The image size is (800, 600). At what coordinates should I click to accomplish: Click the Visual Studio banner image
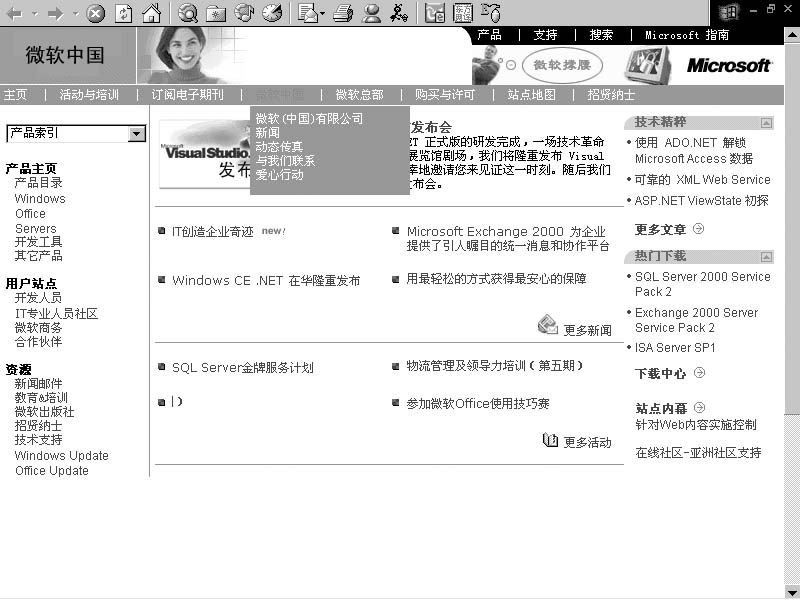point(205,154)
